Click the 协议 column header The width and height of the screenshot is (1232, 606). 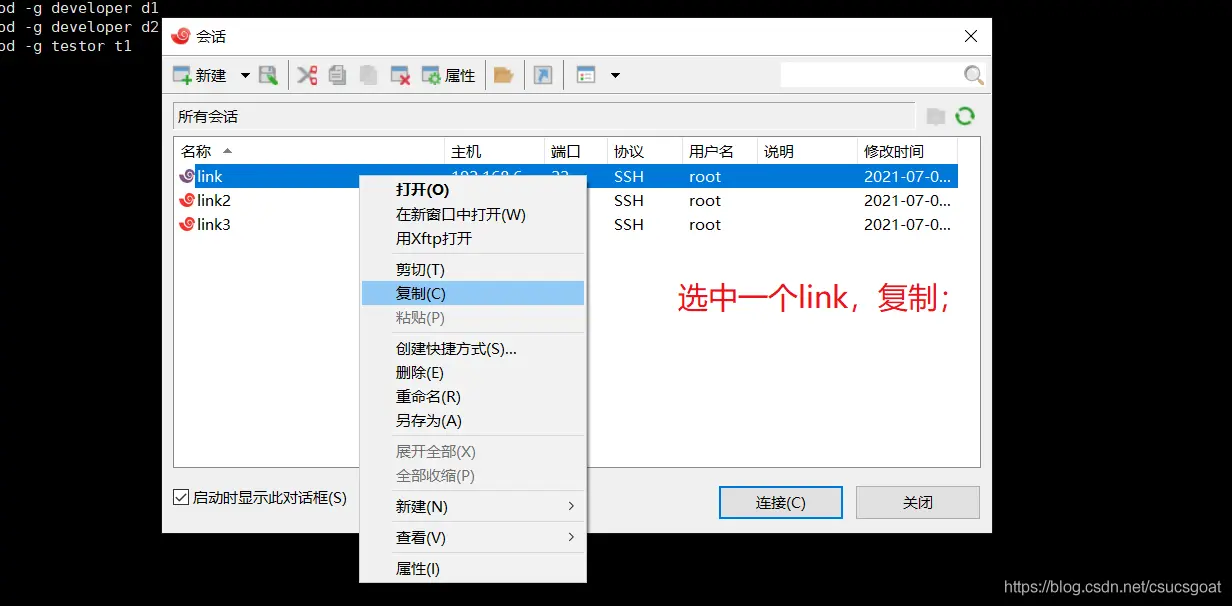[644, 151]
